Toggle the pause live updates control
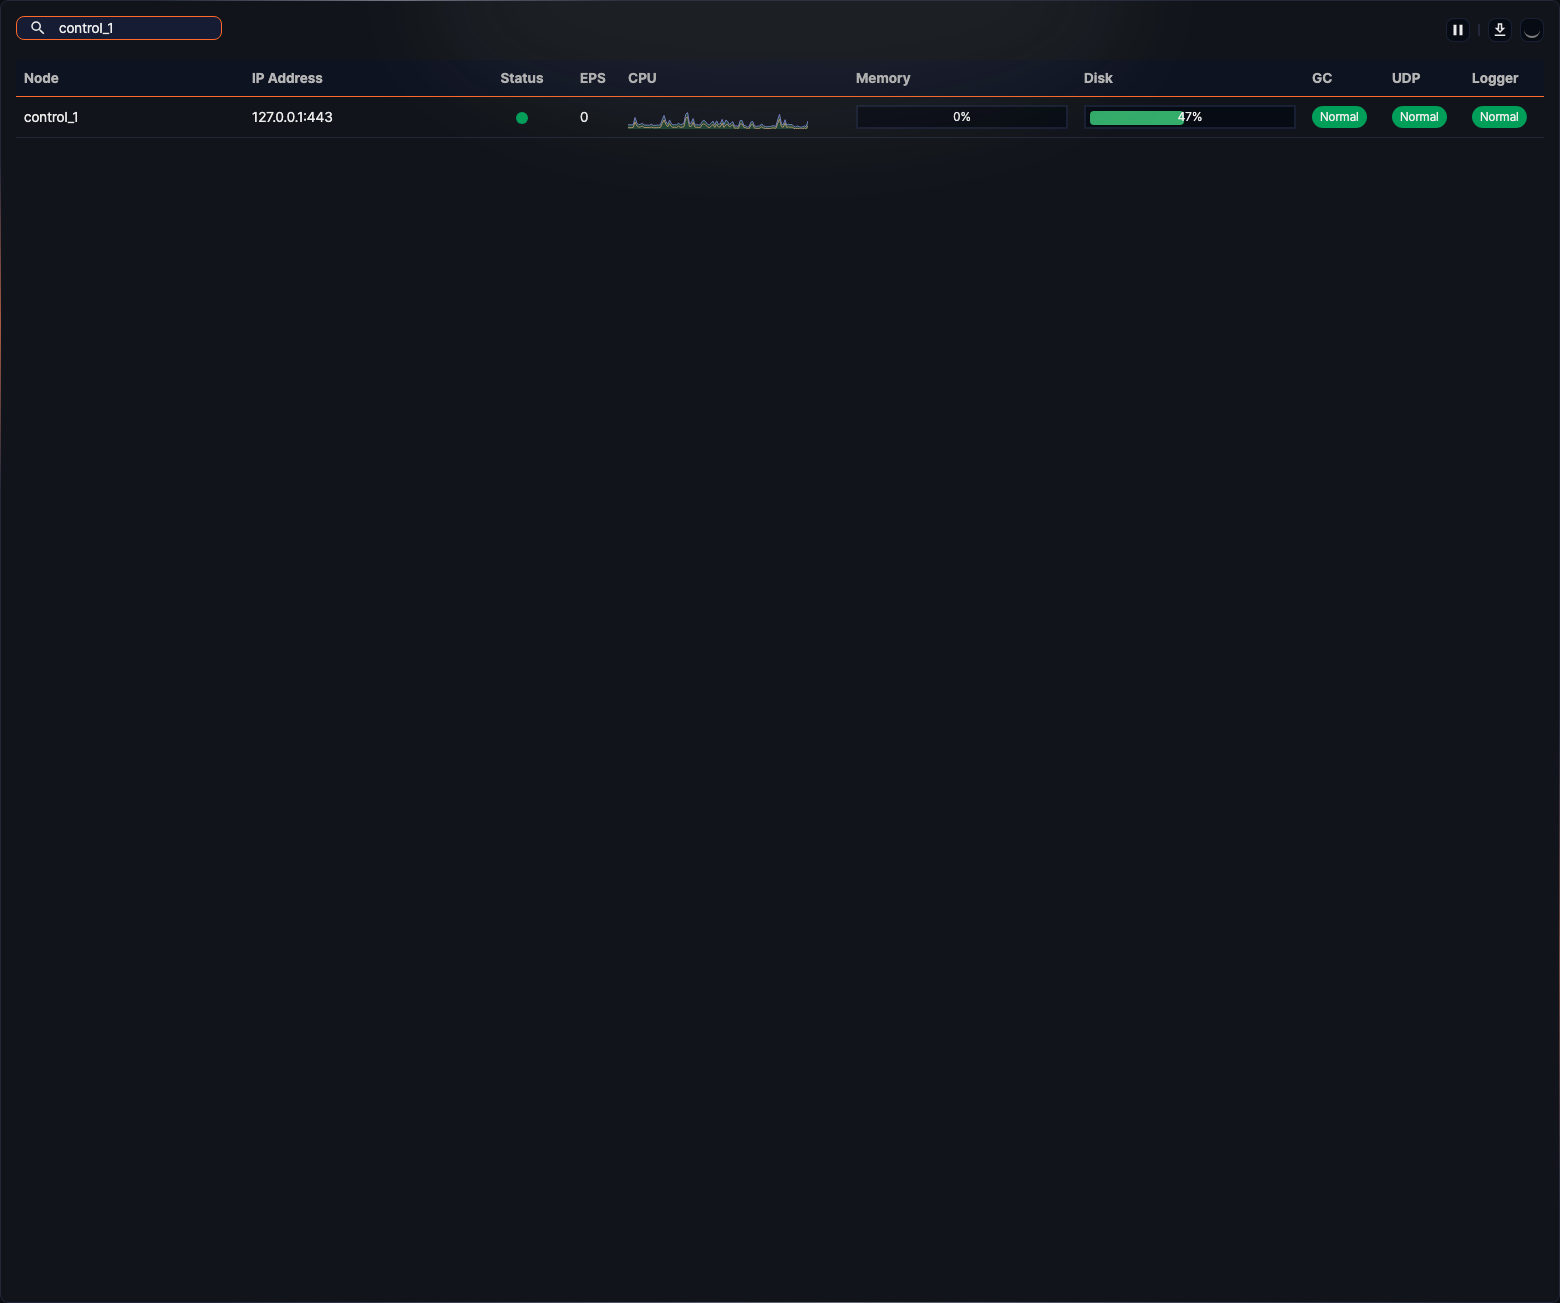The height and width of the screenshot is (1303, 1560). pos(1458,29)
